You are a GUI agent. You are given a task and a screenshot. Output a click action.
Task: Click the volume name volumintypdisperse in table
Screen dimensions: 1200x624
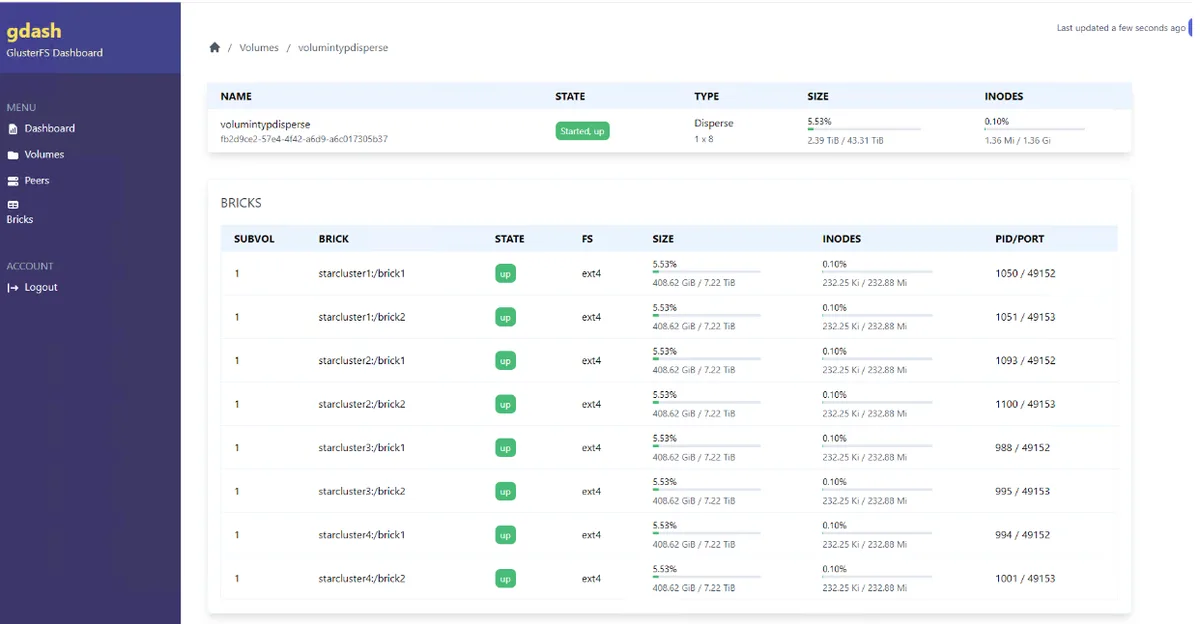[265, 124]
